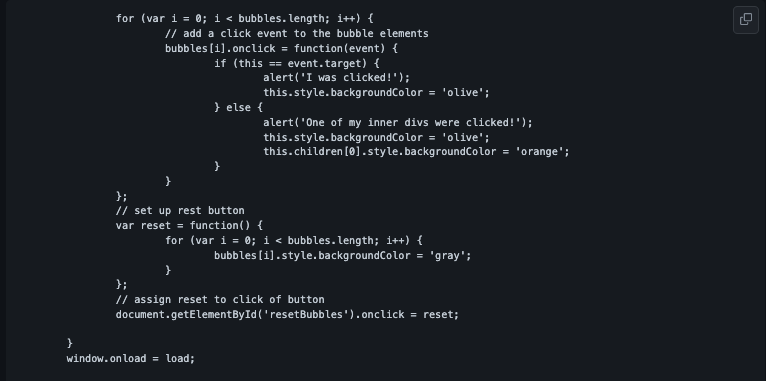Click the 'if (this == event.target)' condition
The image size is (766, 381).
point(291,63)
